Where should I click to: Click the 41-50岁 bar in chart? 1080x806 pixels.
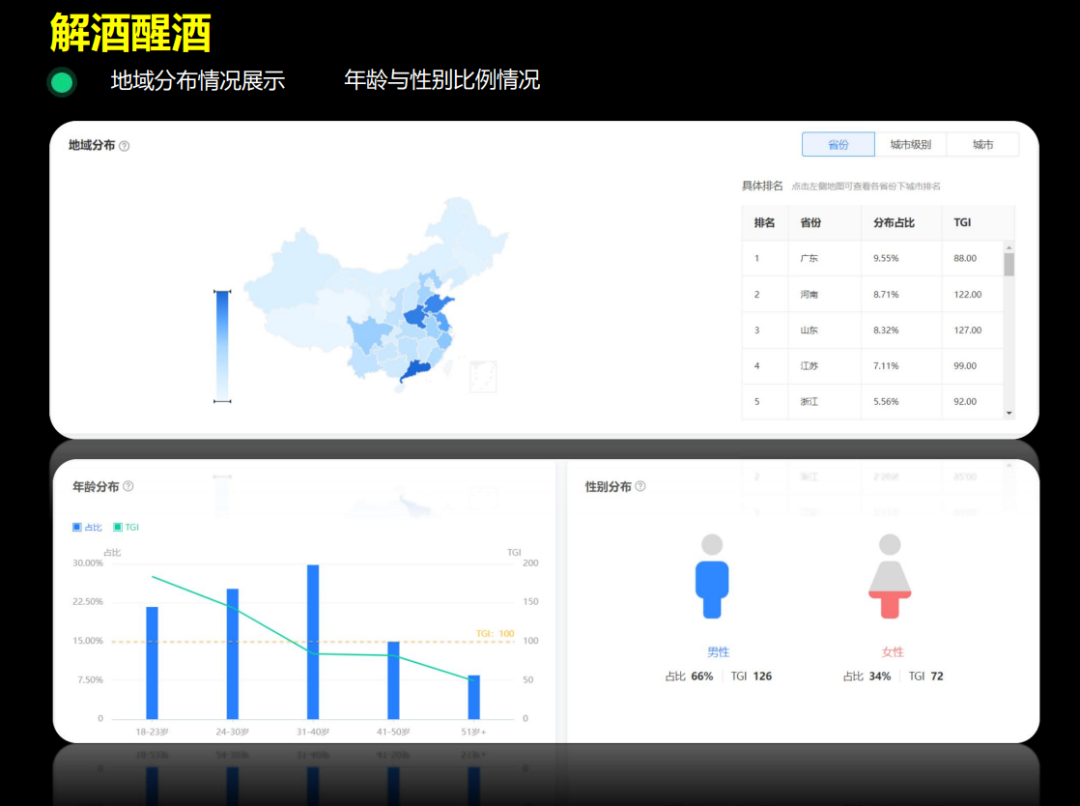click(x=393, y=681)
